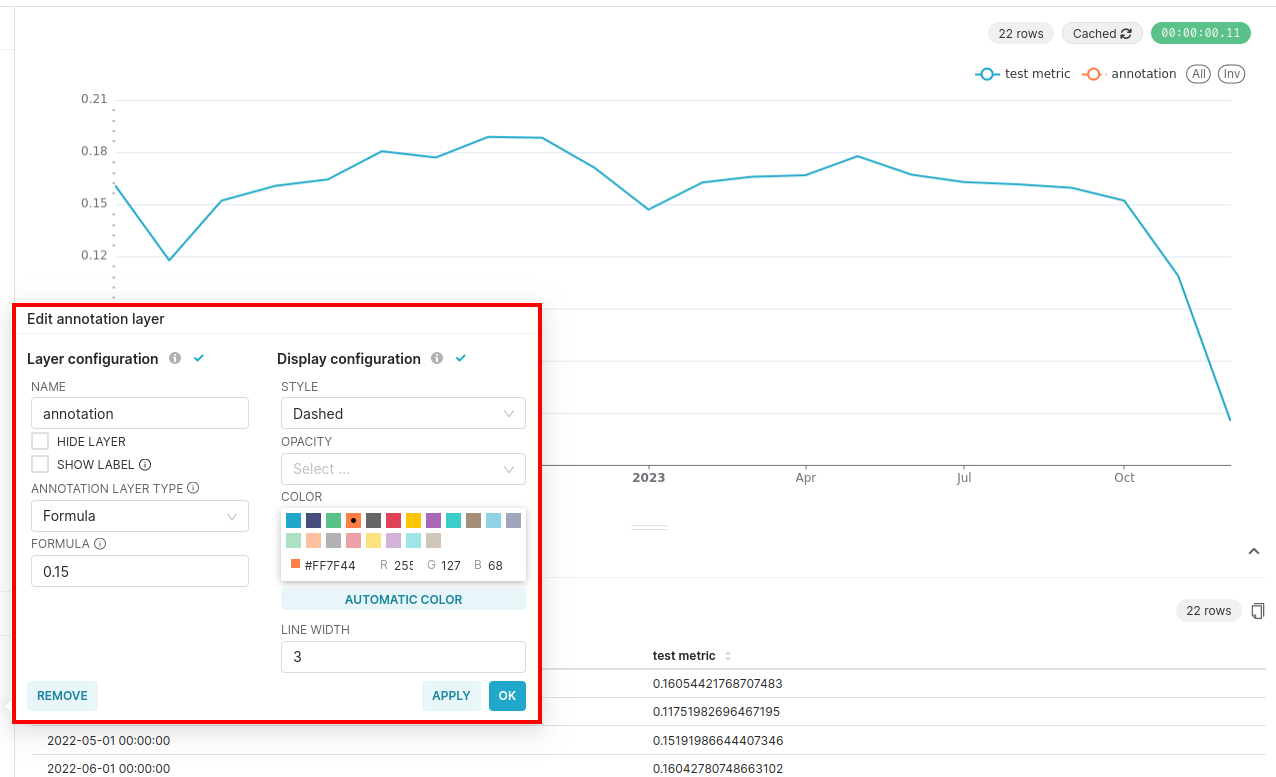
Task: Pick the dark gray color swatch
Action: coord(373,520)
